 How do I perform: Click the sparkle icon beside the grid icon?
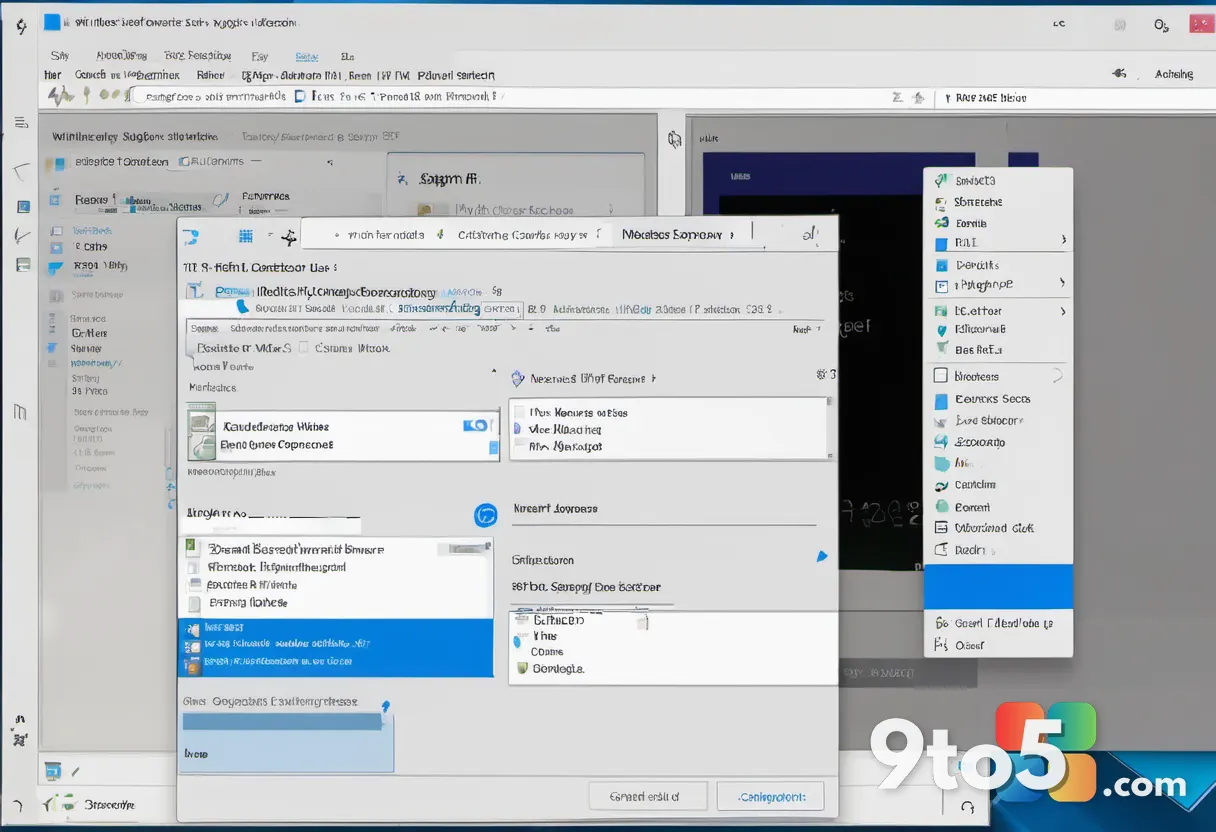click(x=289, y=237)
